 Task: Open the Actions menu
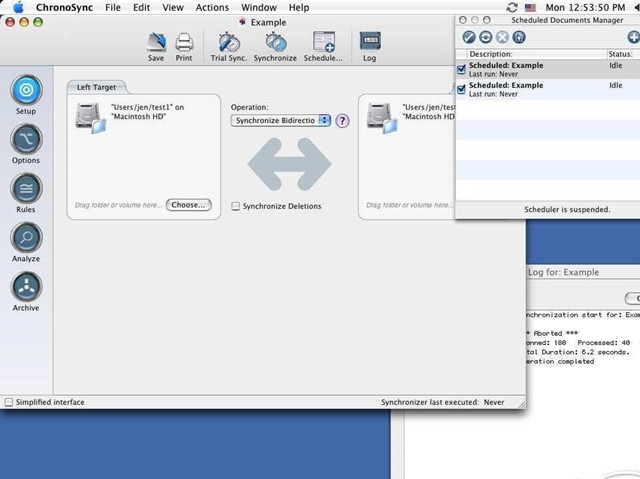(212, 7)
